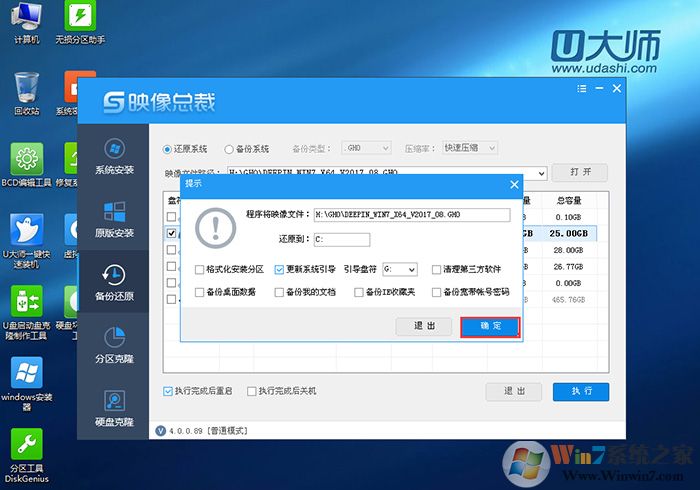The width and height of the screenshot is (700, 490).
Task: Enable the 格式化安装分区 checkbox
Action: [x=200, y=269]
